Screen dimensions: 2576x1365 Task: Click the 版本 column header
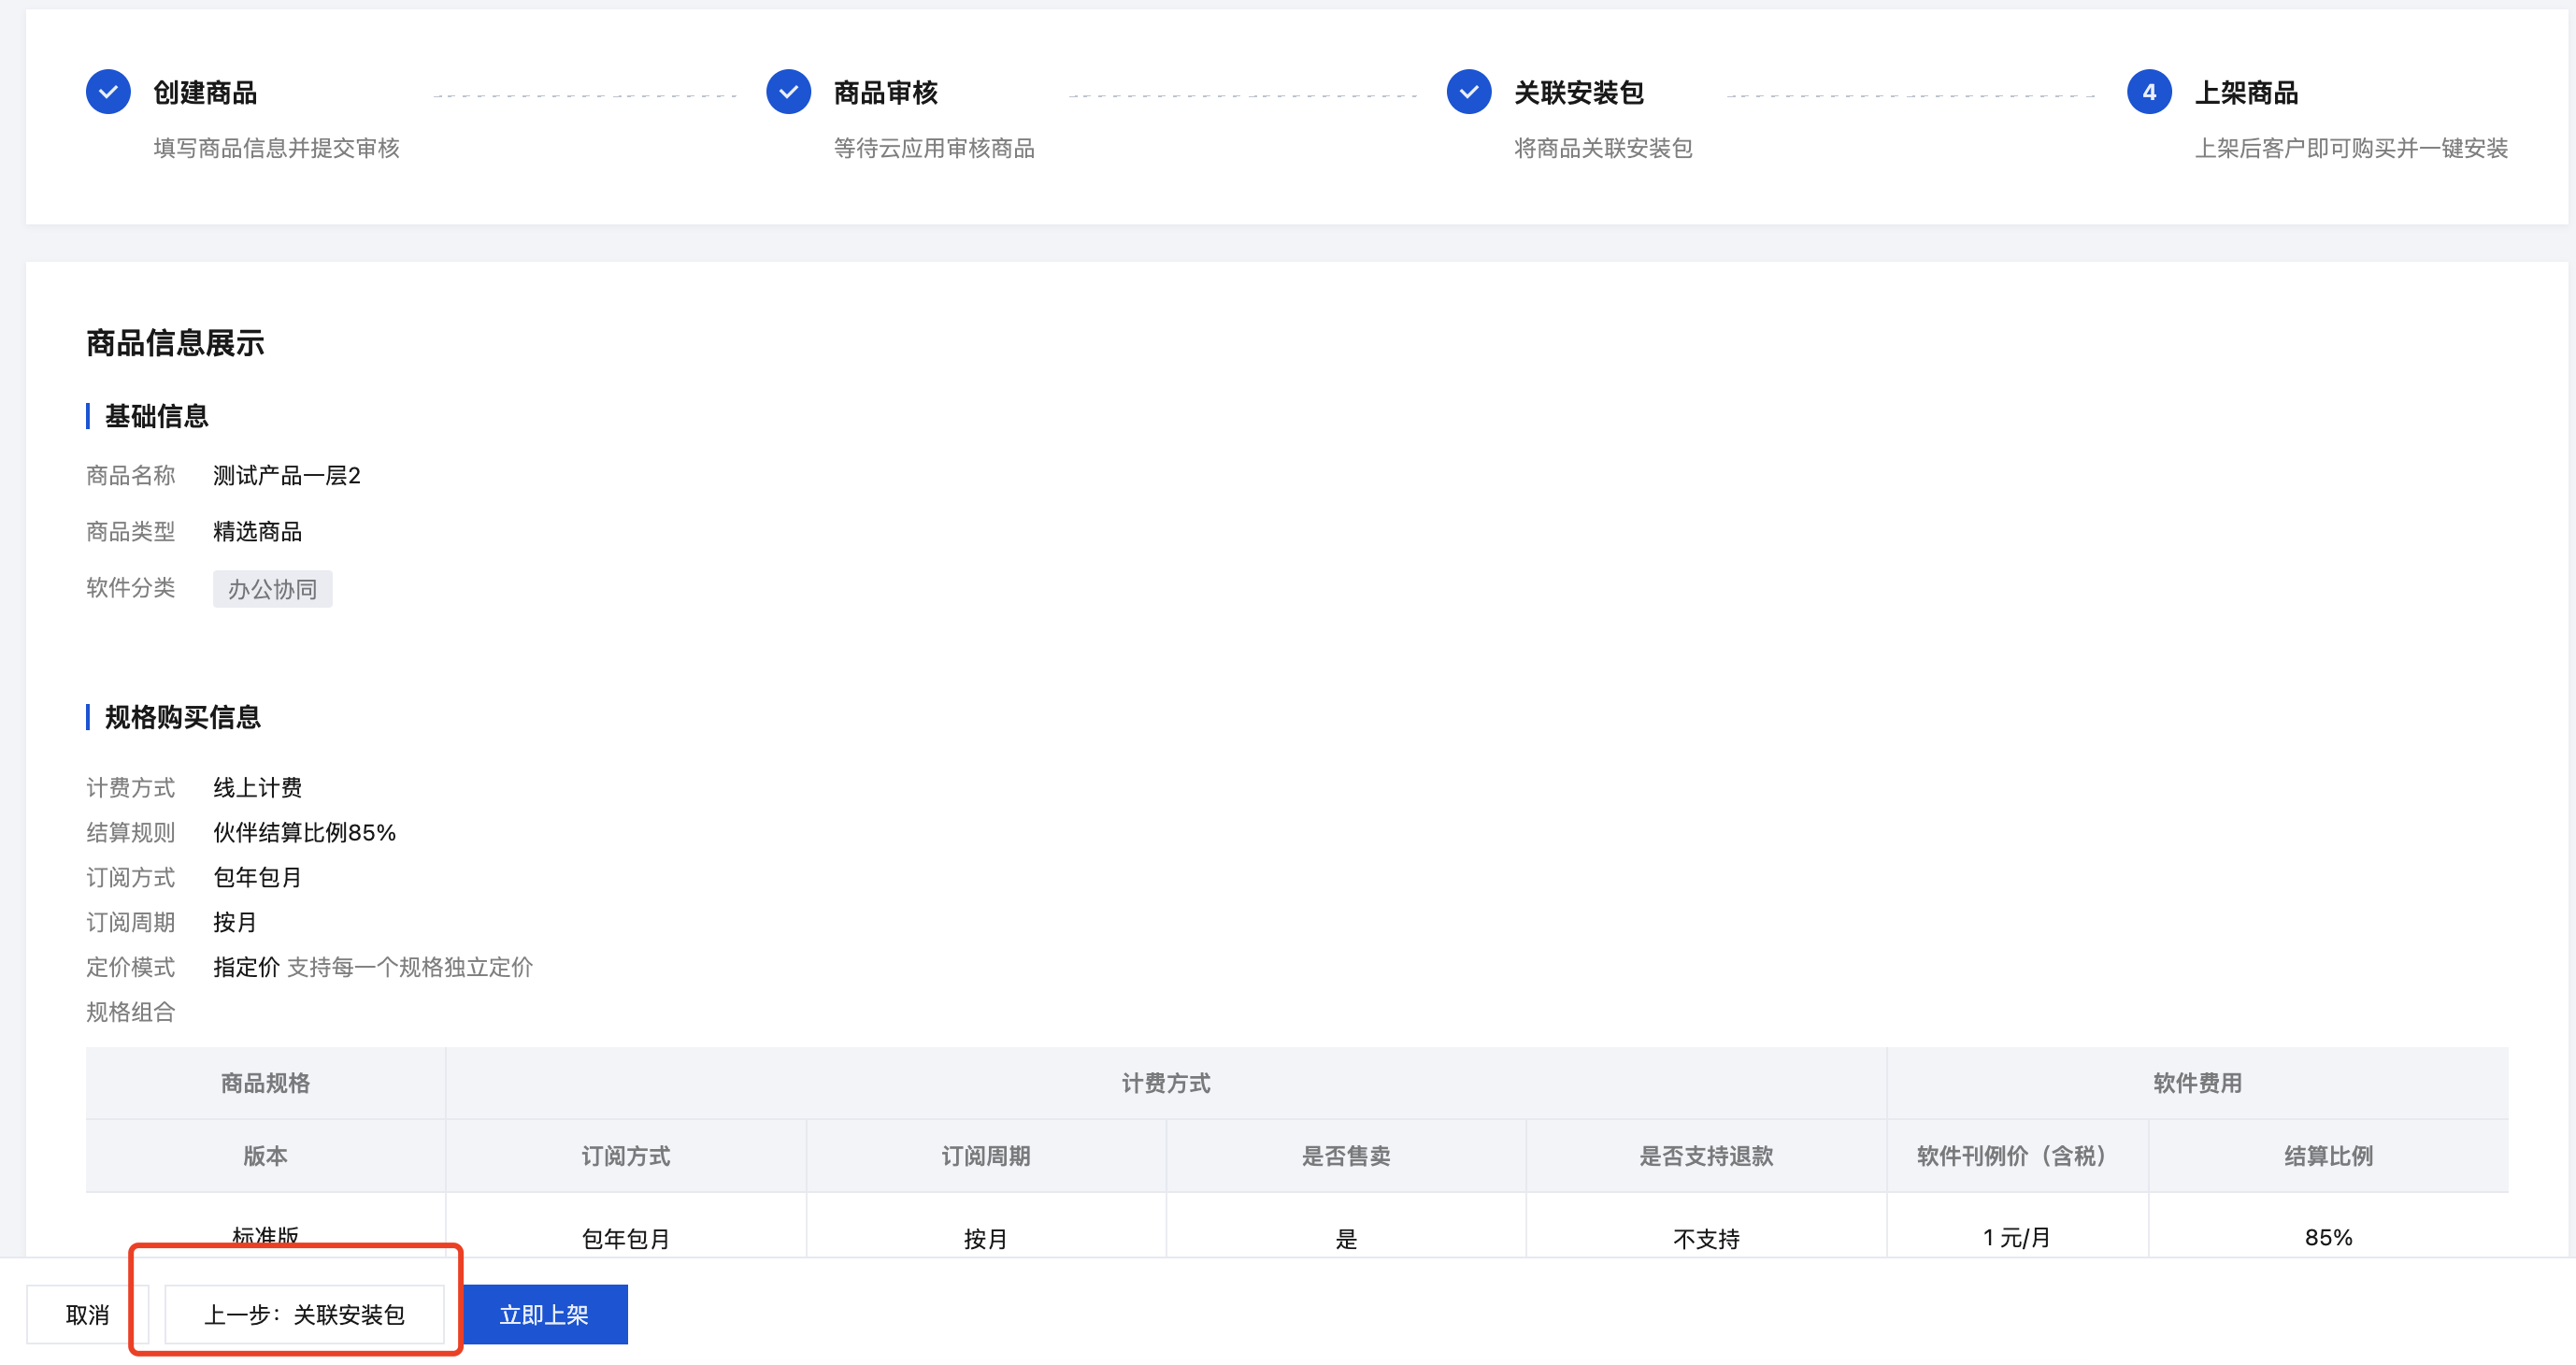(x=265, y=1156)
